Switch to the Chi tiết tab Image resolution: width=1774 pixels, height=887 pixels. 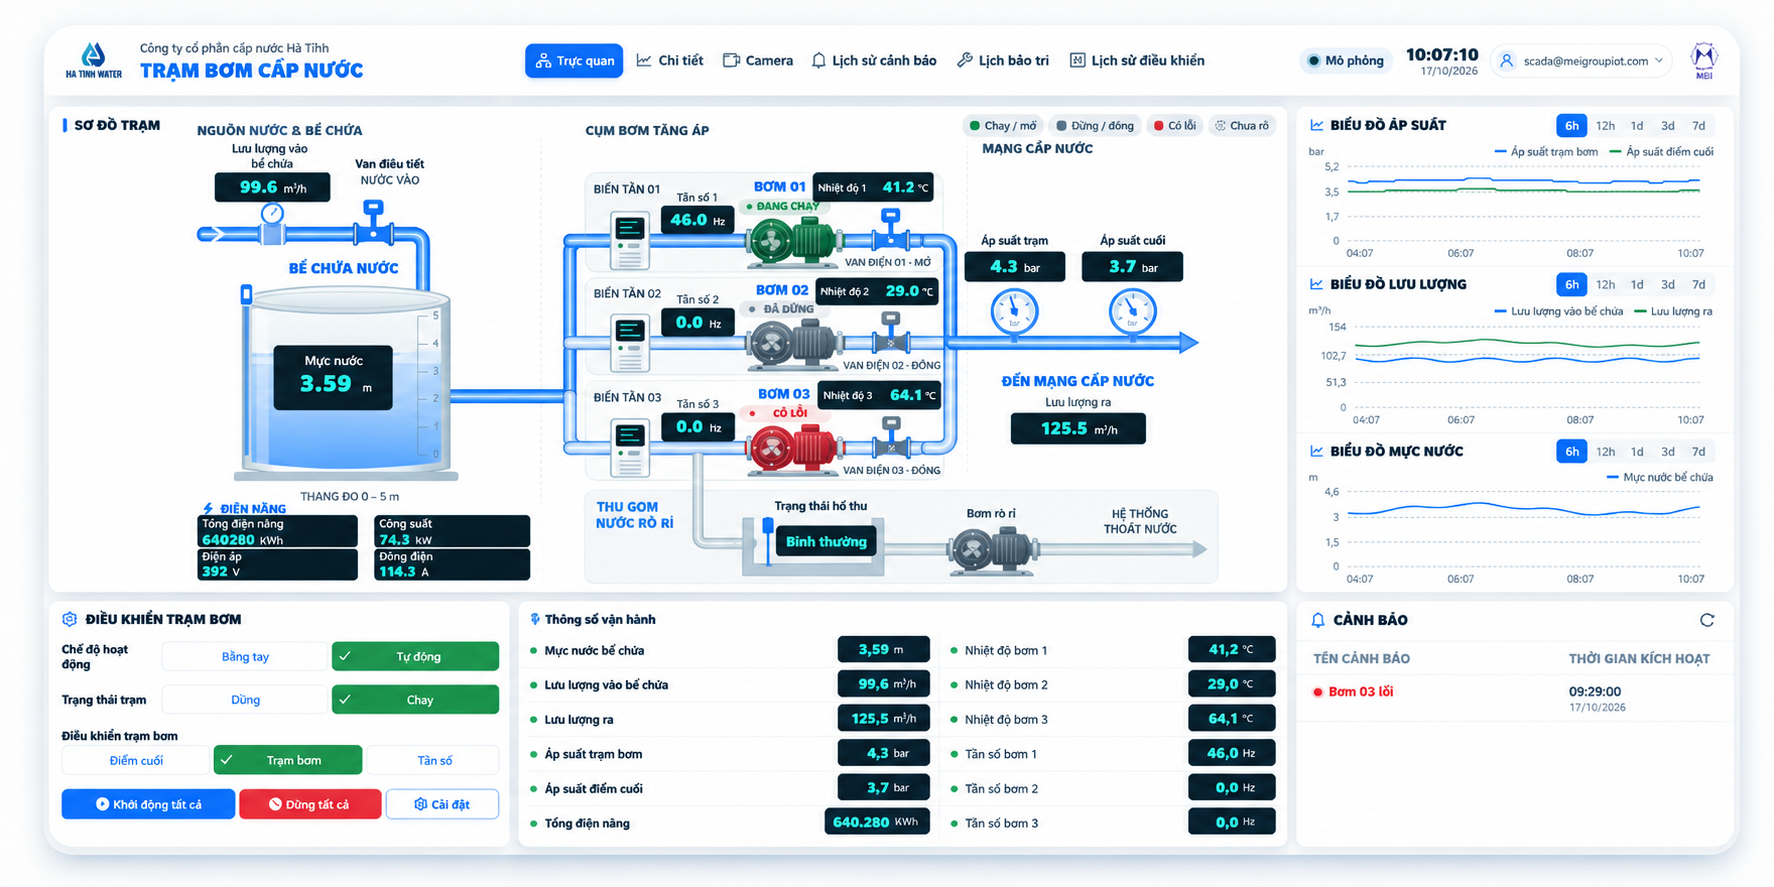pos(670,61)
